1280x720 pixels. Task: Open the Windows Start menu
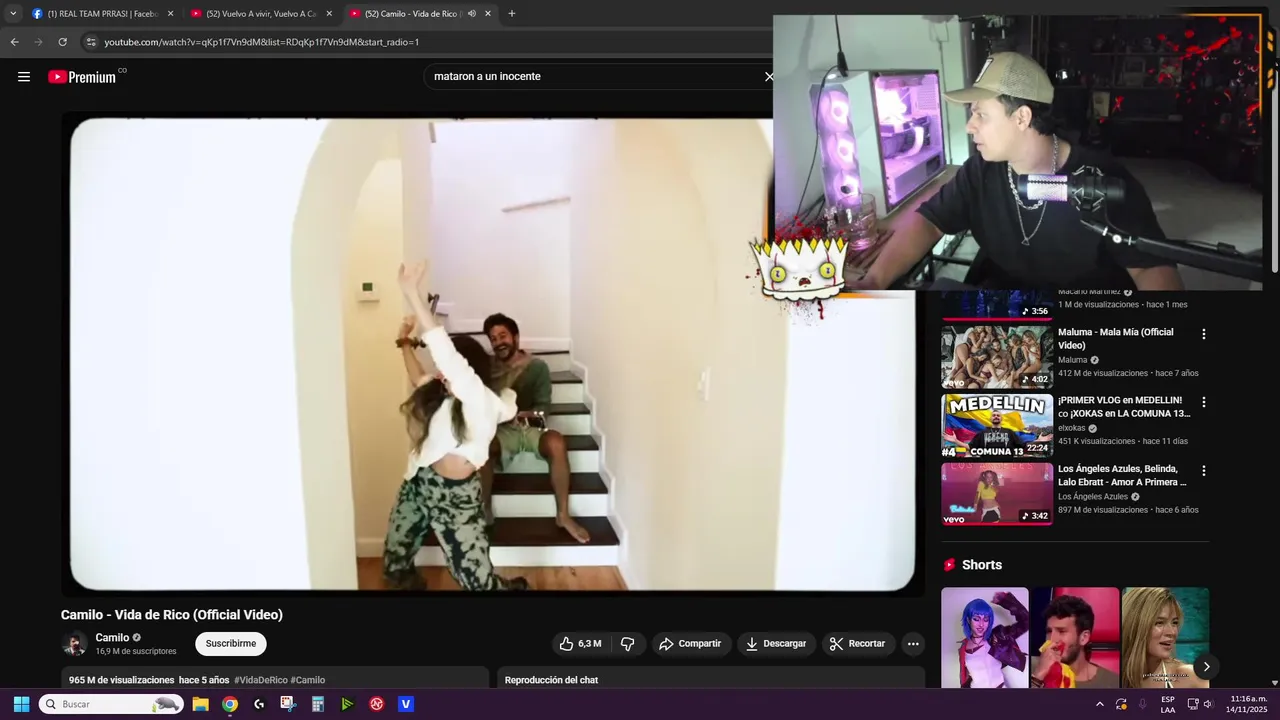pos(21,704)
